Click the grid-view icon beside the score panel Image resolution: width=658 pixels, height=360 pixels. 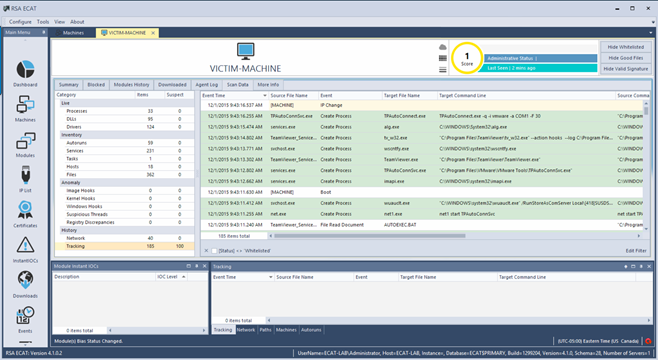coord(442,58)
